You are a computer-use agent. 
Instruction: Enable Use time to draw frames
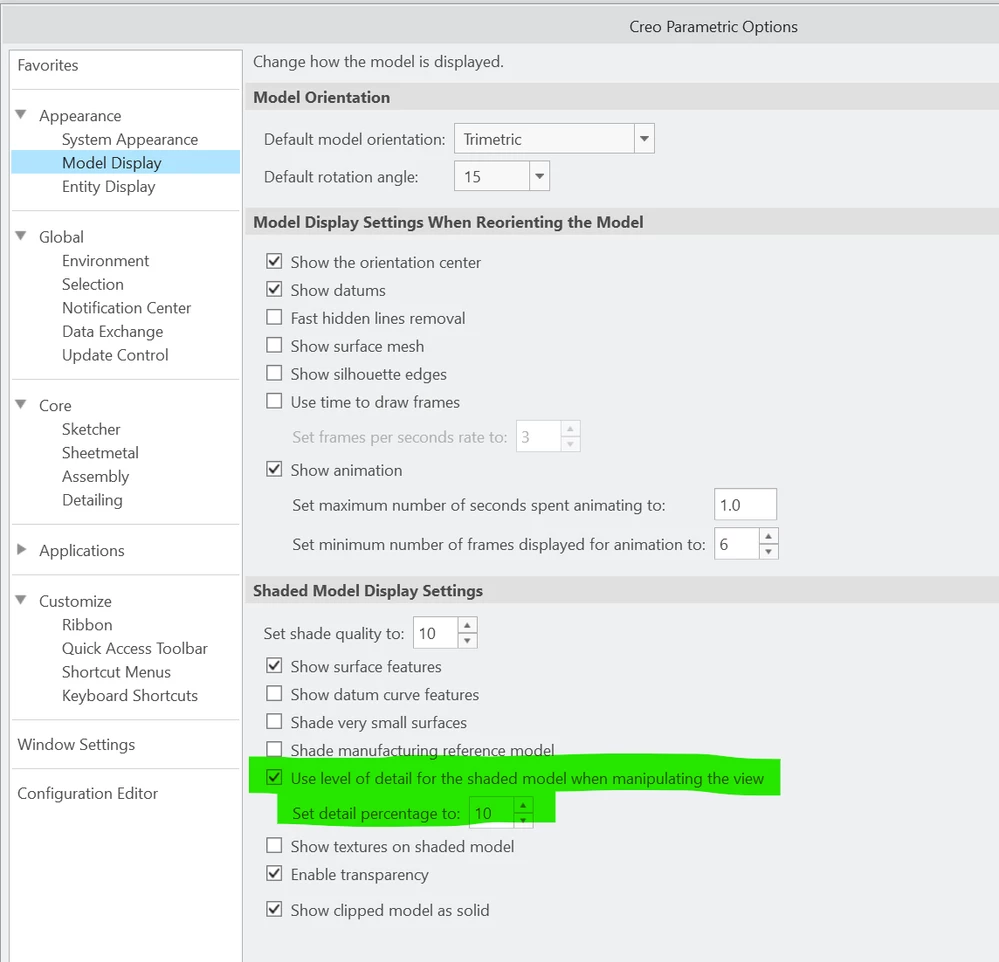click(x=274, y=401)
